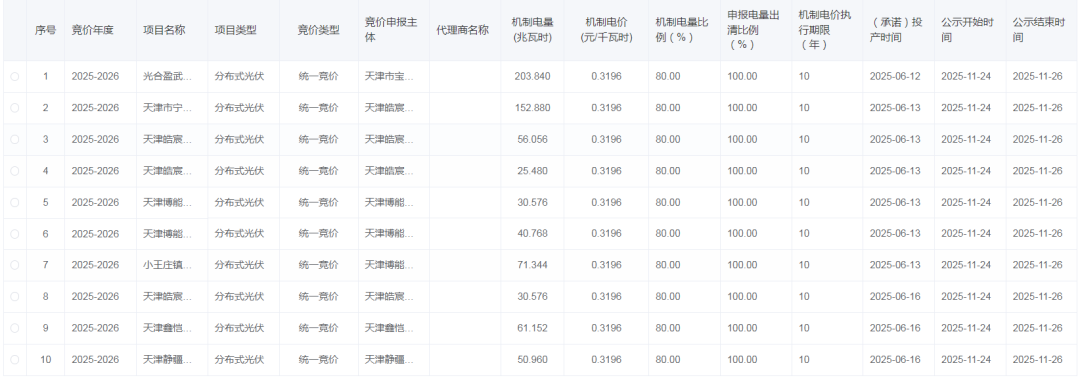Select the radio button for row 7
1080x382 pixels.
click(x=14, y=265)
